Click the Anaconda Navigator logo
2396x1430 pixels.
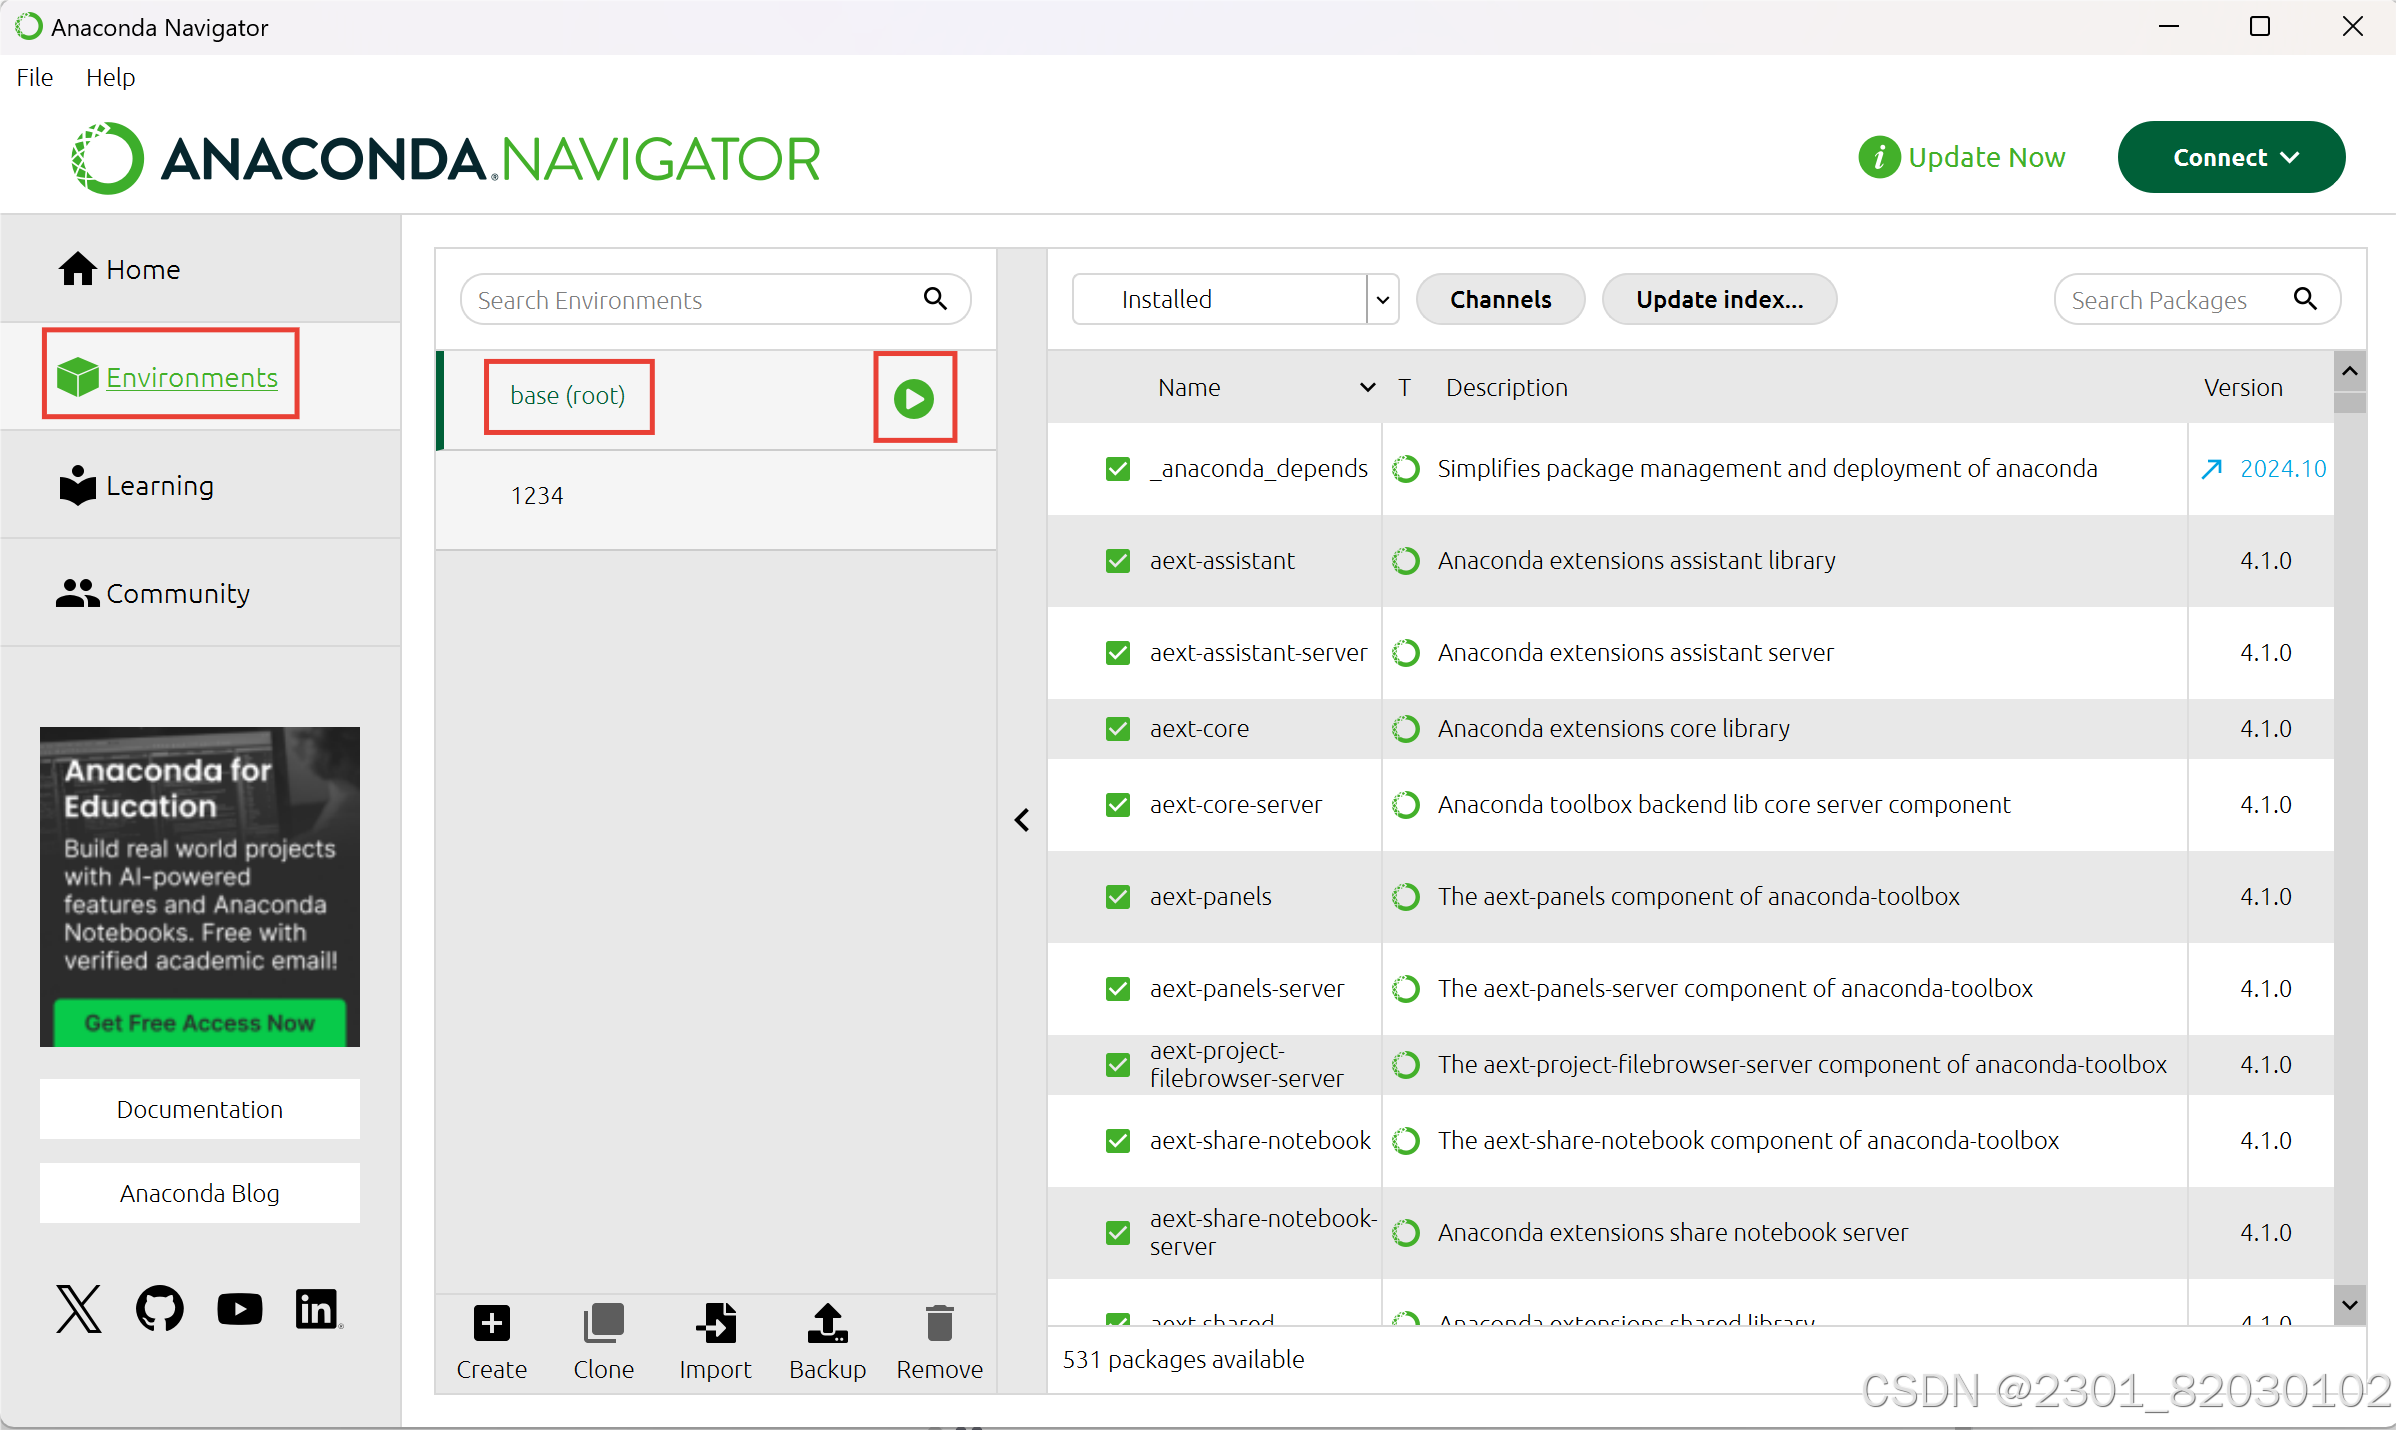(x=446, y=158)
